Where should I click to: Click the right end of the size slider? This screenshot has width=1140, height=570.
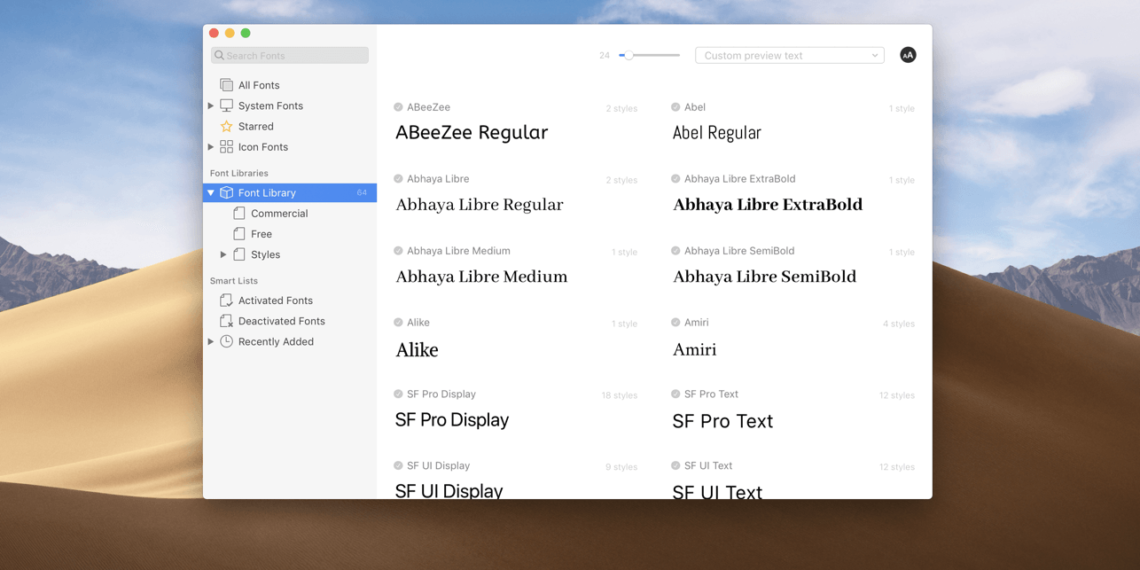click(678, 55)
